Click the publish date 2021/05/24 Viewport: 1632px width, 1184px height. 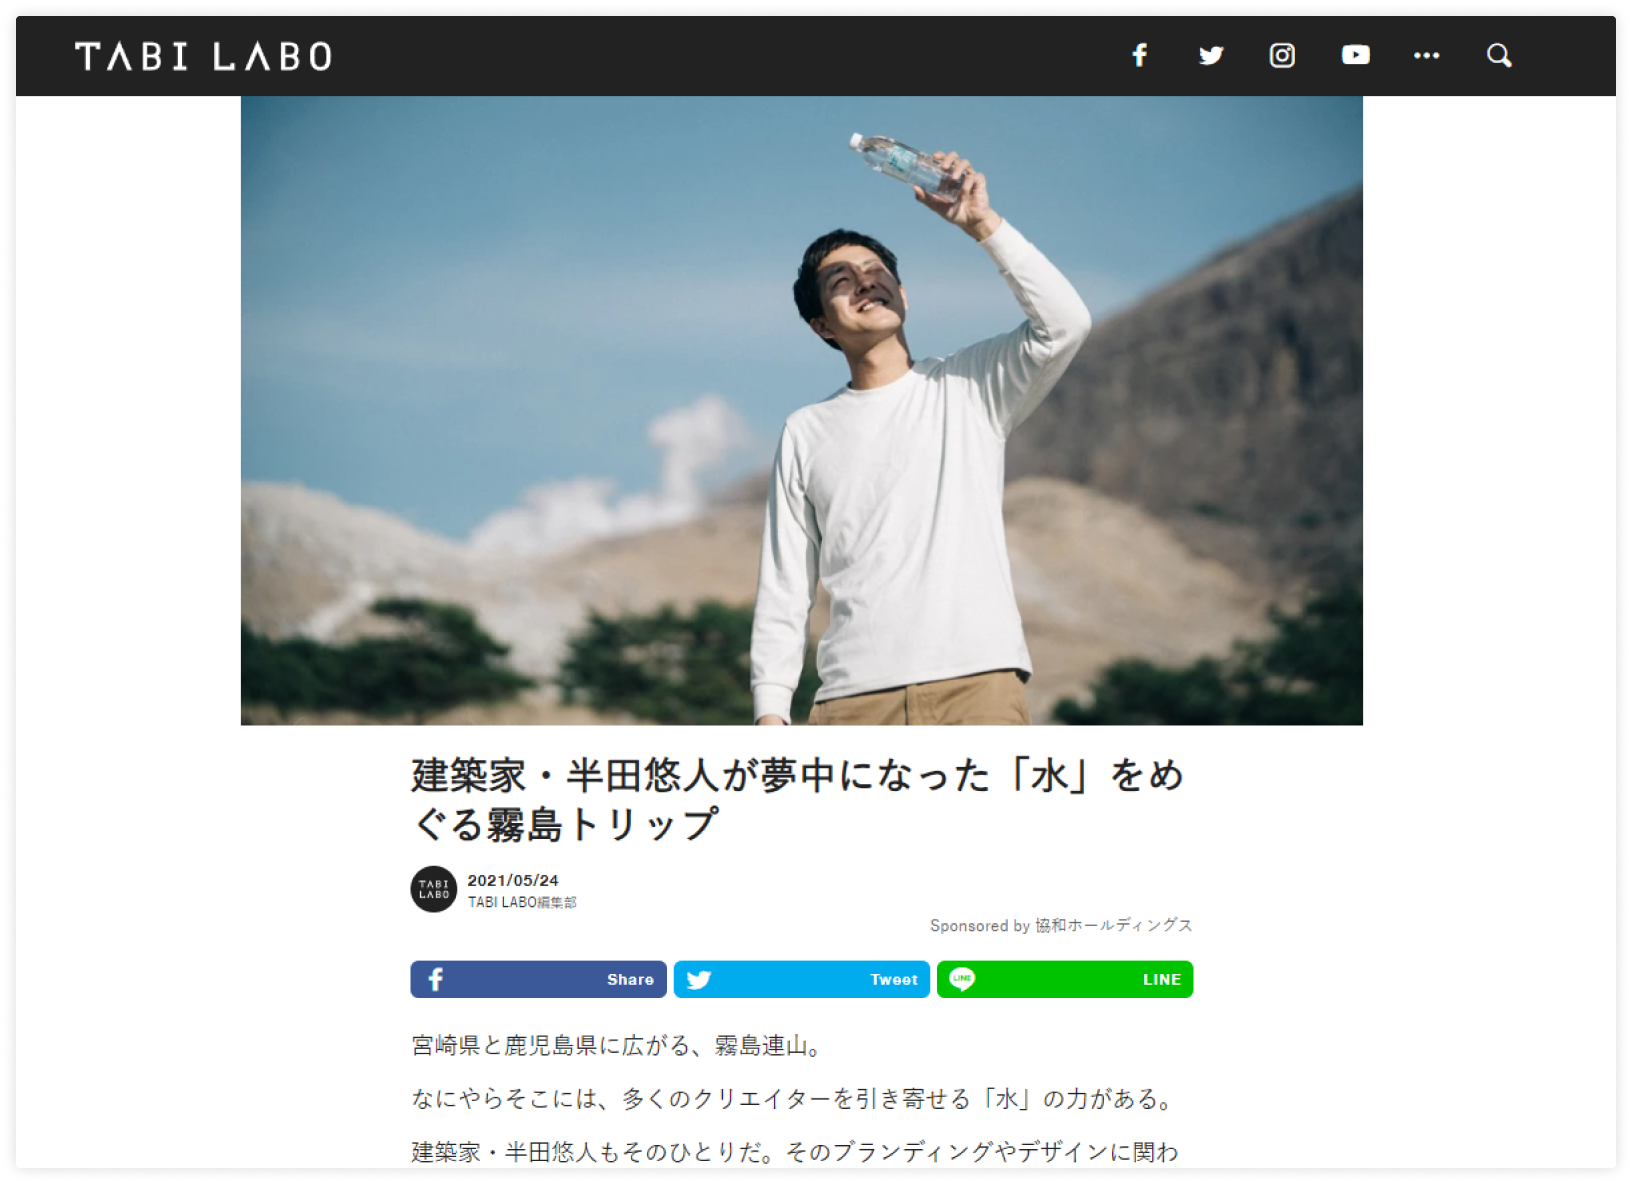(x=513, y=880)
